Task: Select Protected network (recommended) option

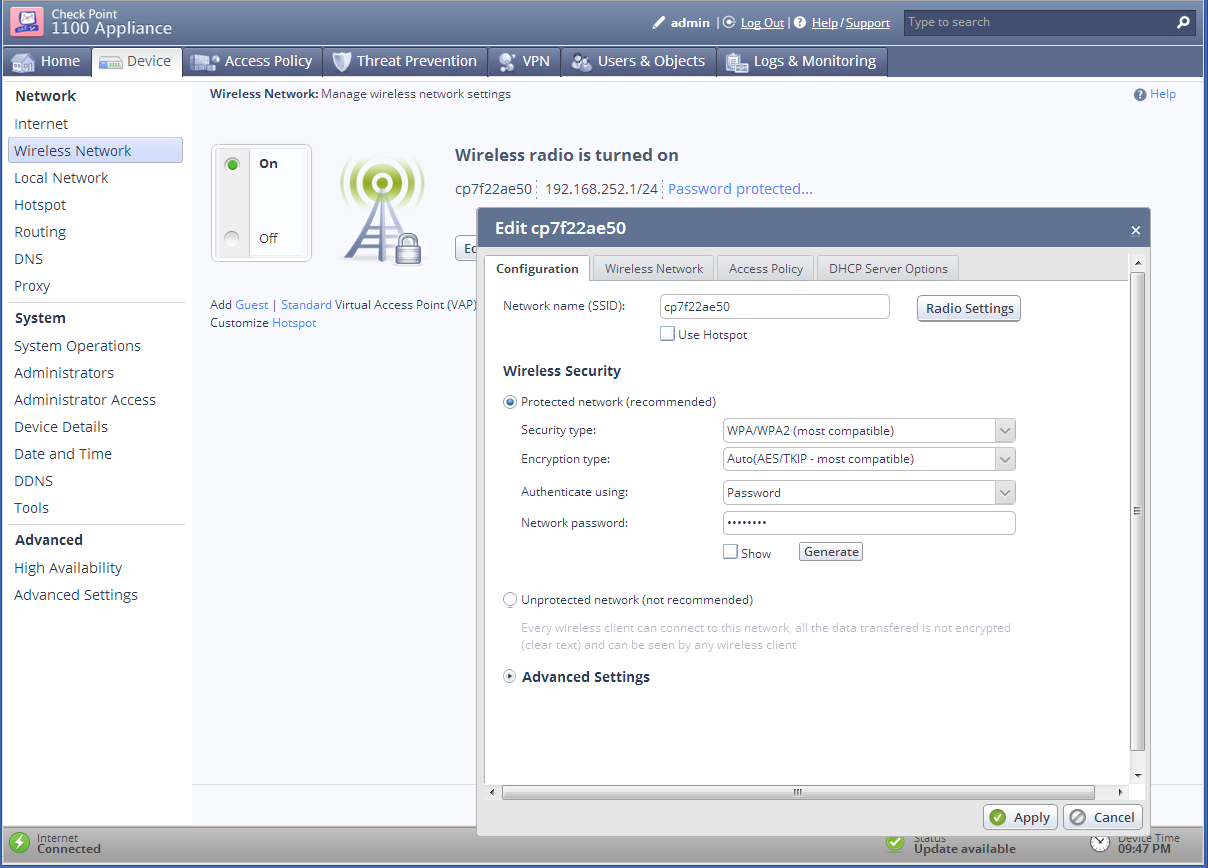Action: 510,402
